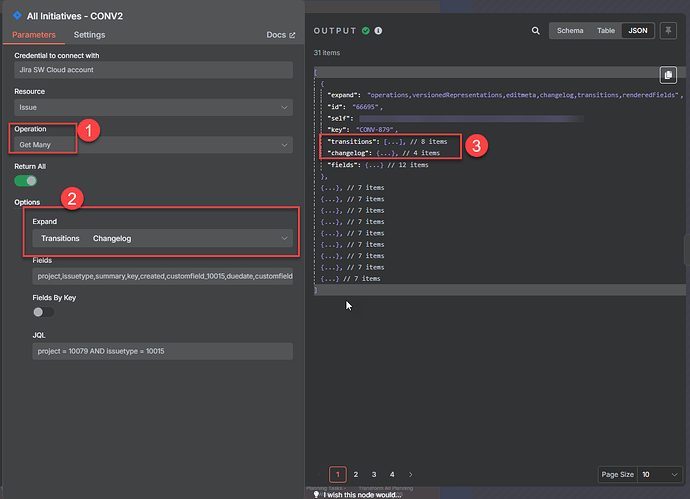Toggle the Return All switch off

[x=26, y=181]
